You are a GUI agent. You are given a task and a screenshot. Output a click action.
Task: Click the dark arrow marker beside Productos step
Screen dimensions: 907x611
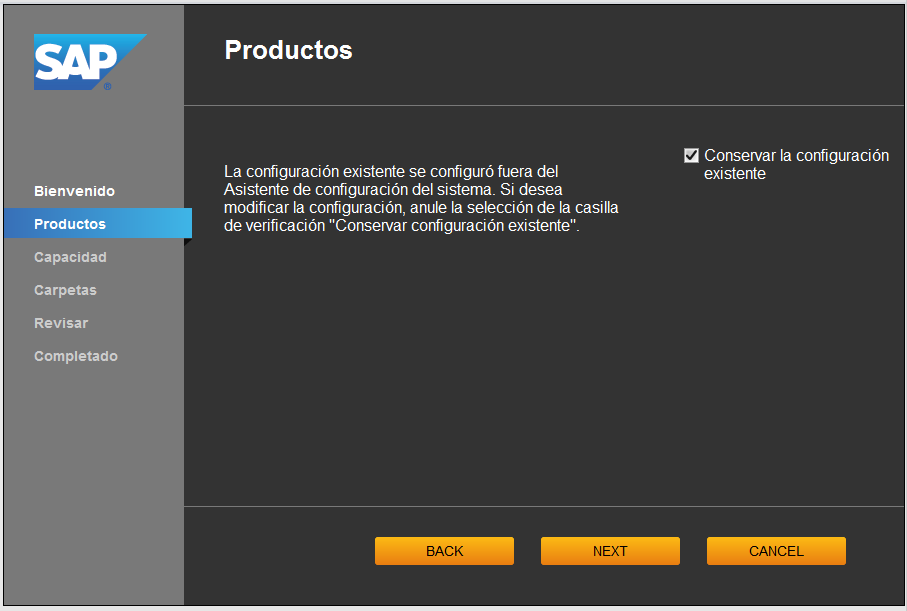187,242
